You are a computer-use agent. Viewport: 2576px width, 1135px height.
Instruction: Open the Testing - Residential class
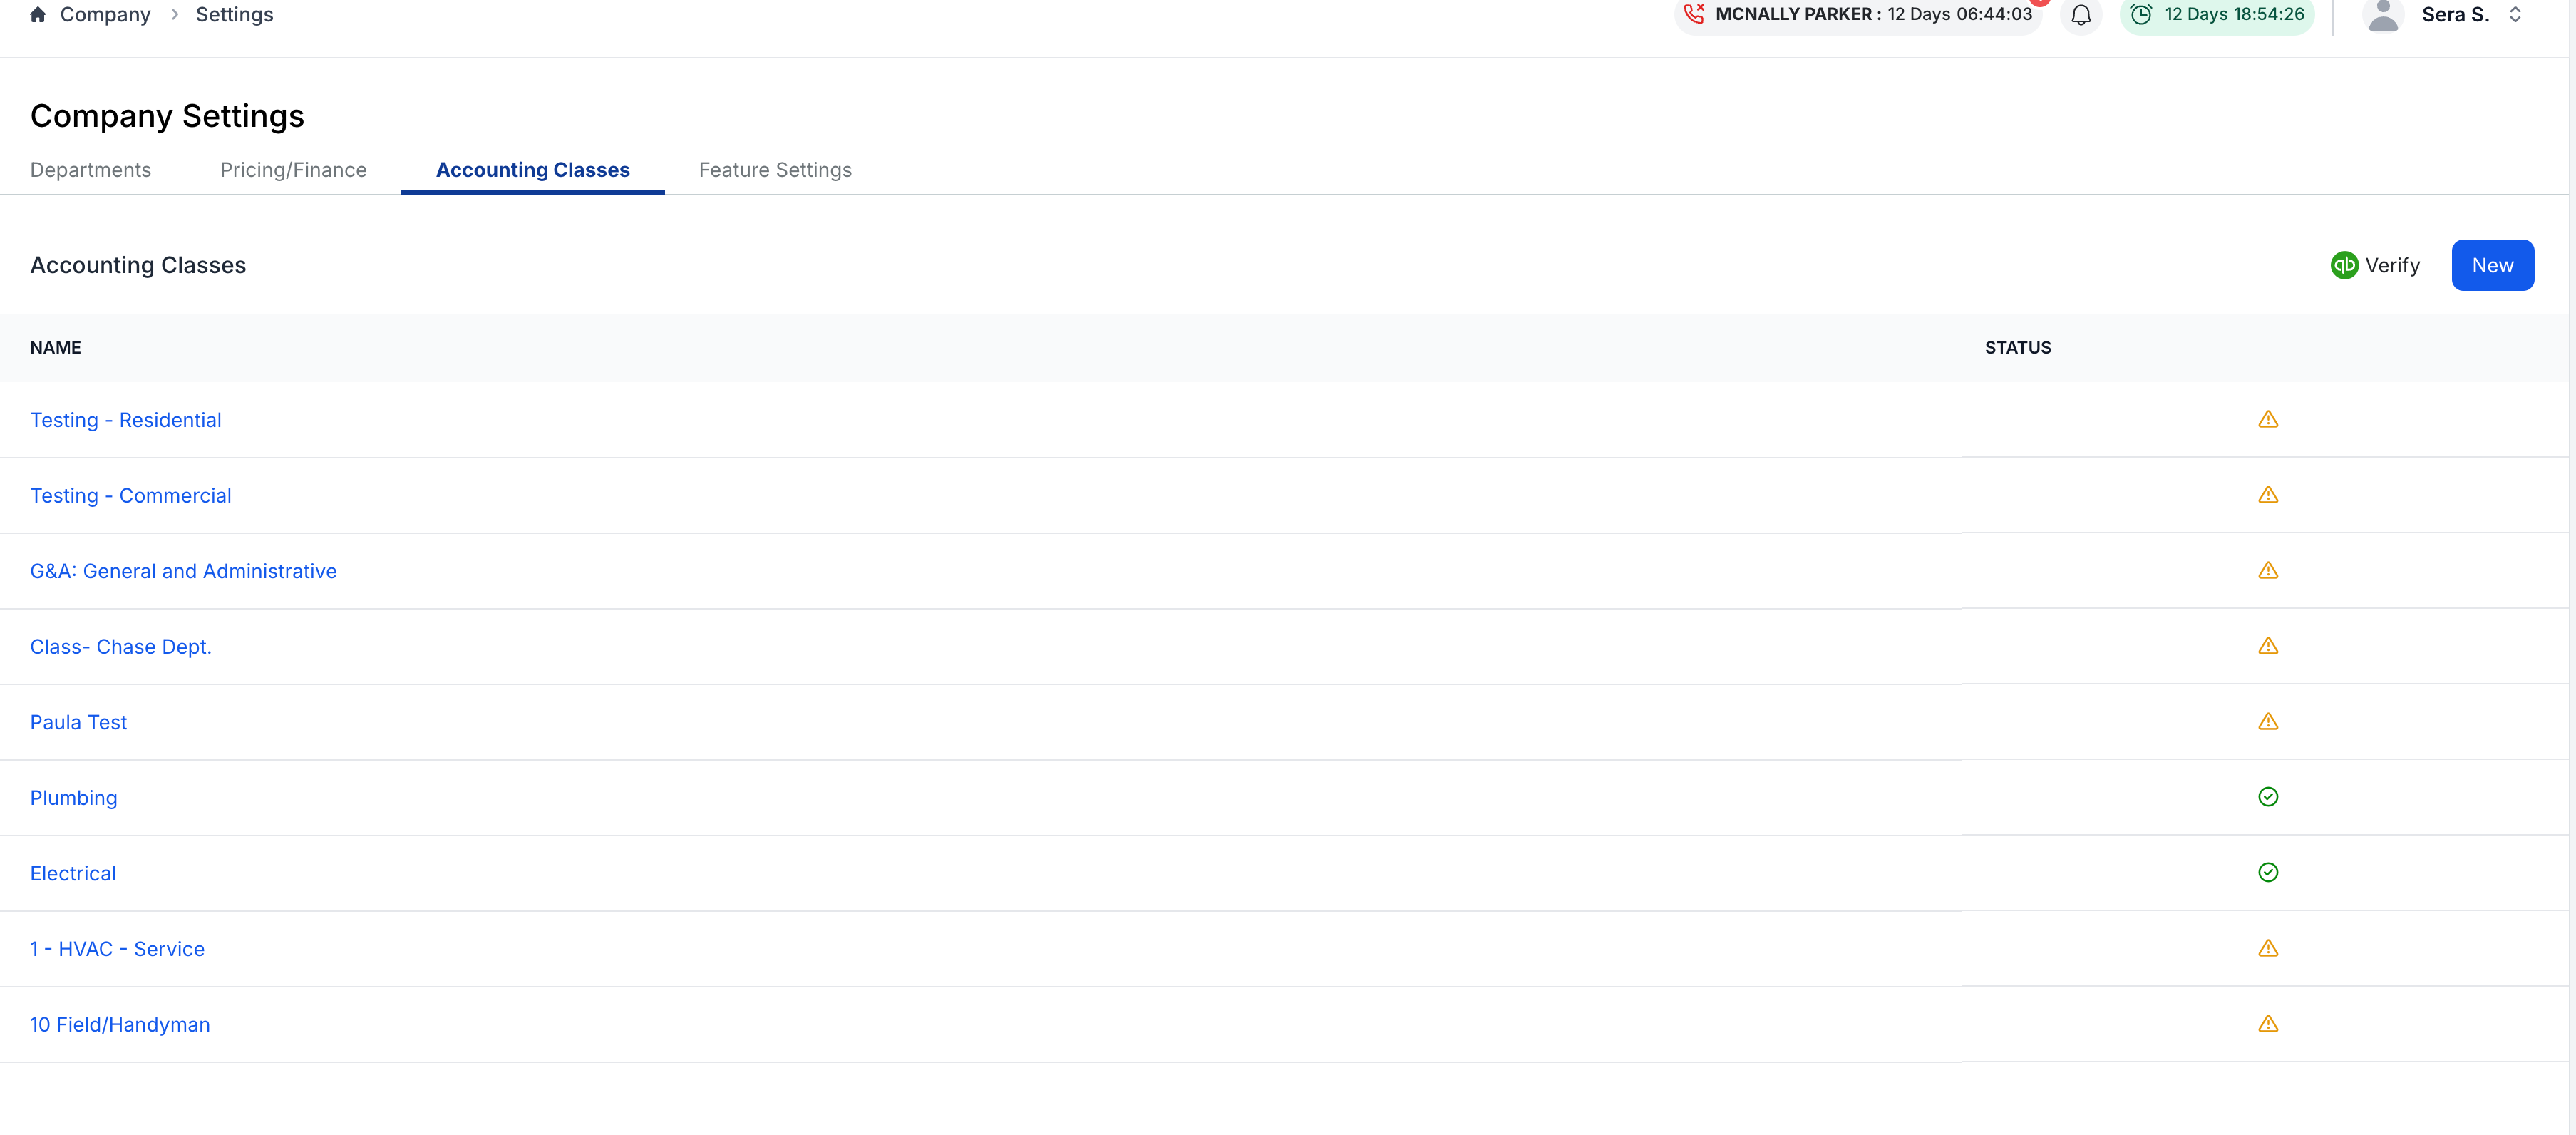click(126, 420)
